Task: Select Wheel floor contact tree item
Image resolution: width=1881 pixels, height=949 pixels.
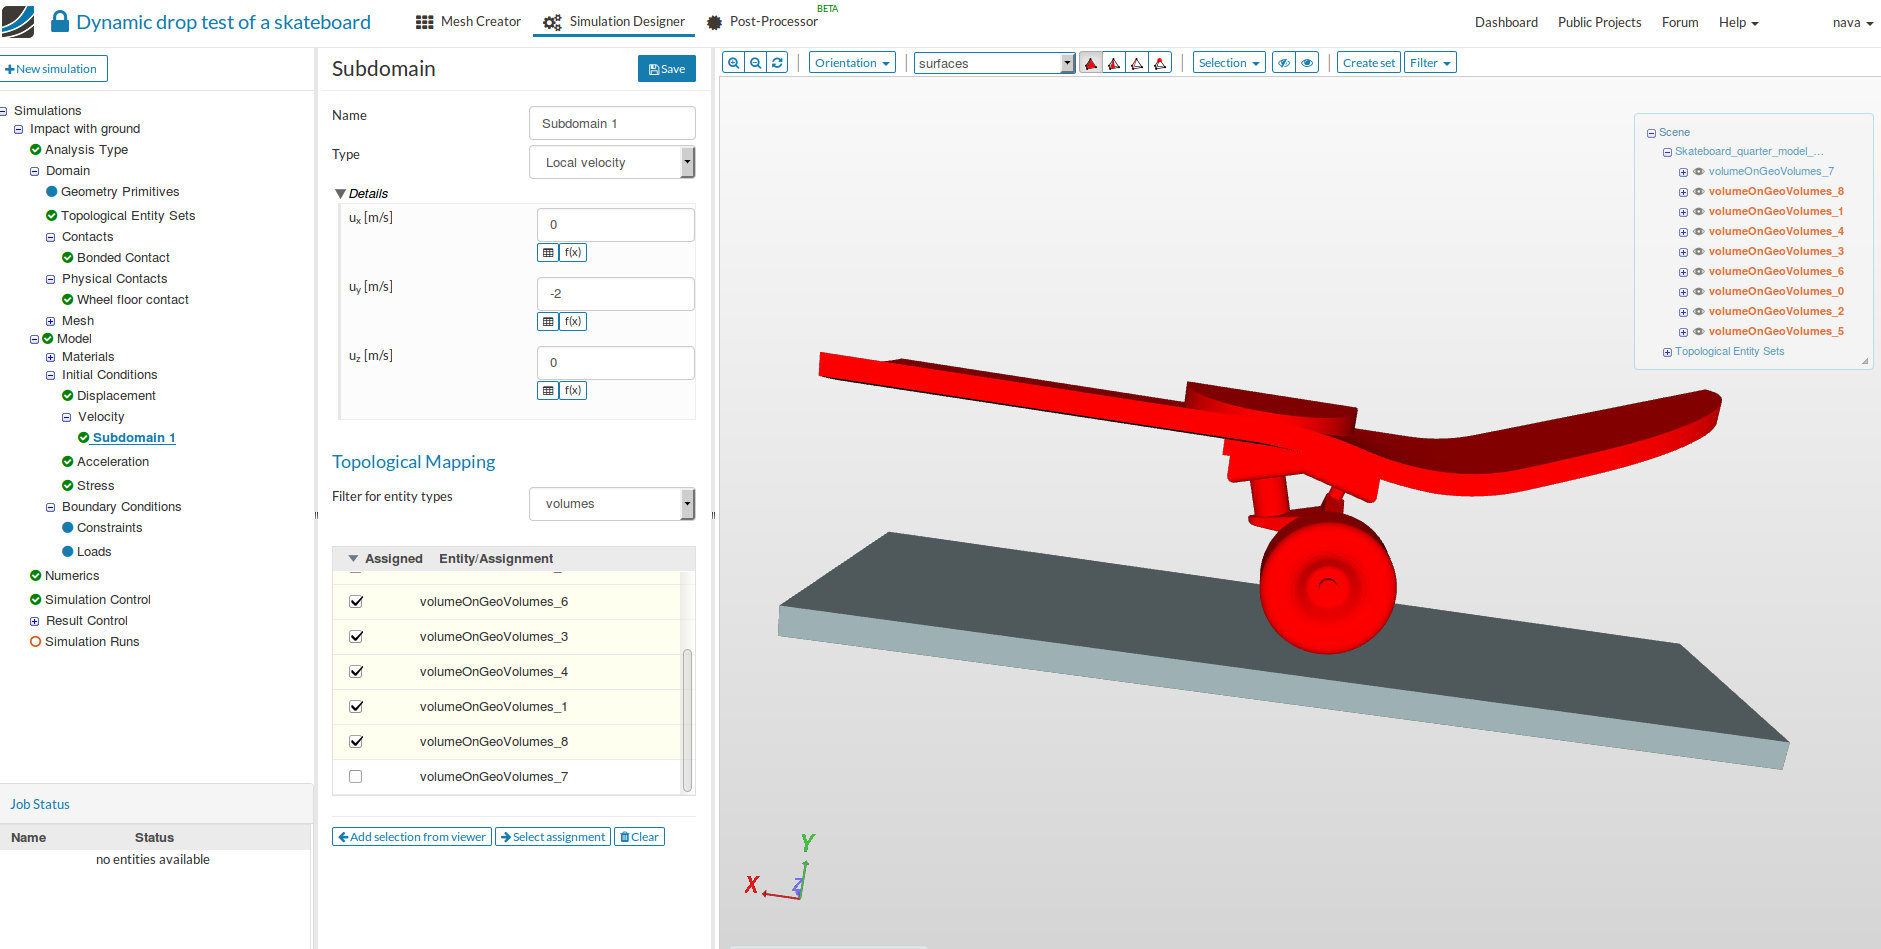Action: click(133, 300)
